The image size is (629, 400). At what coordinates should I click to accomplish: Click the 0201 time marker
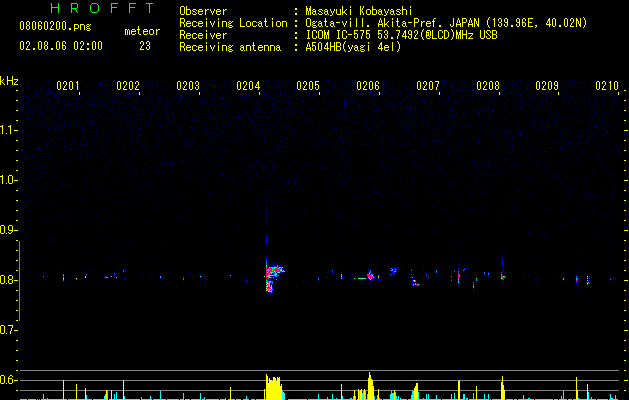pyautogui.click(x=68, y=86)
